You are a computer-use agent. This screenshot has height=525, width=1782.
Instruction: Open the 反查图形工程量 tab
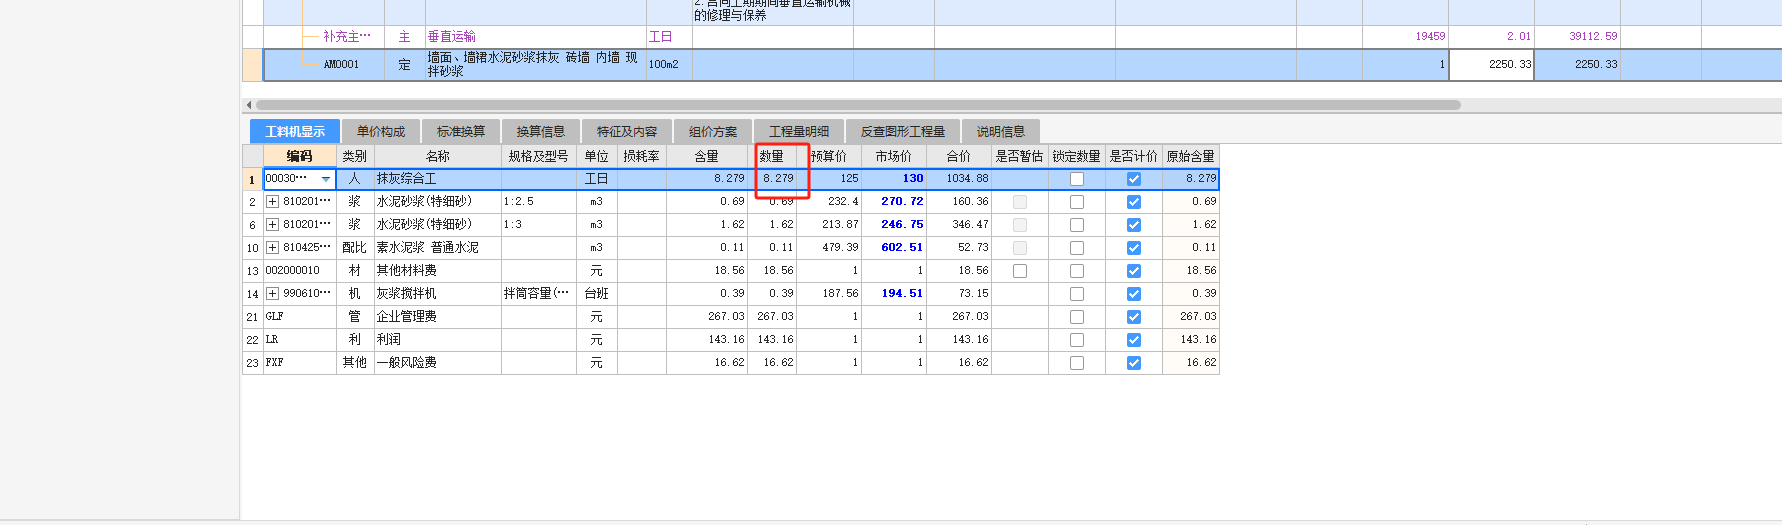(903, 132)
